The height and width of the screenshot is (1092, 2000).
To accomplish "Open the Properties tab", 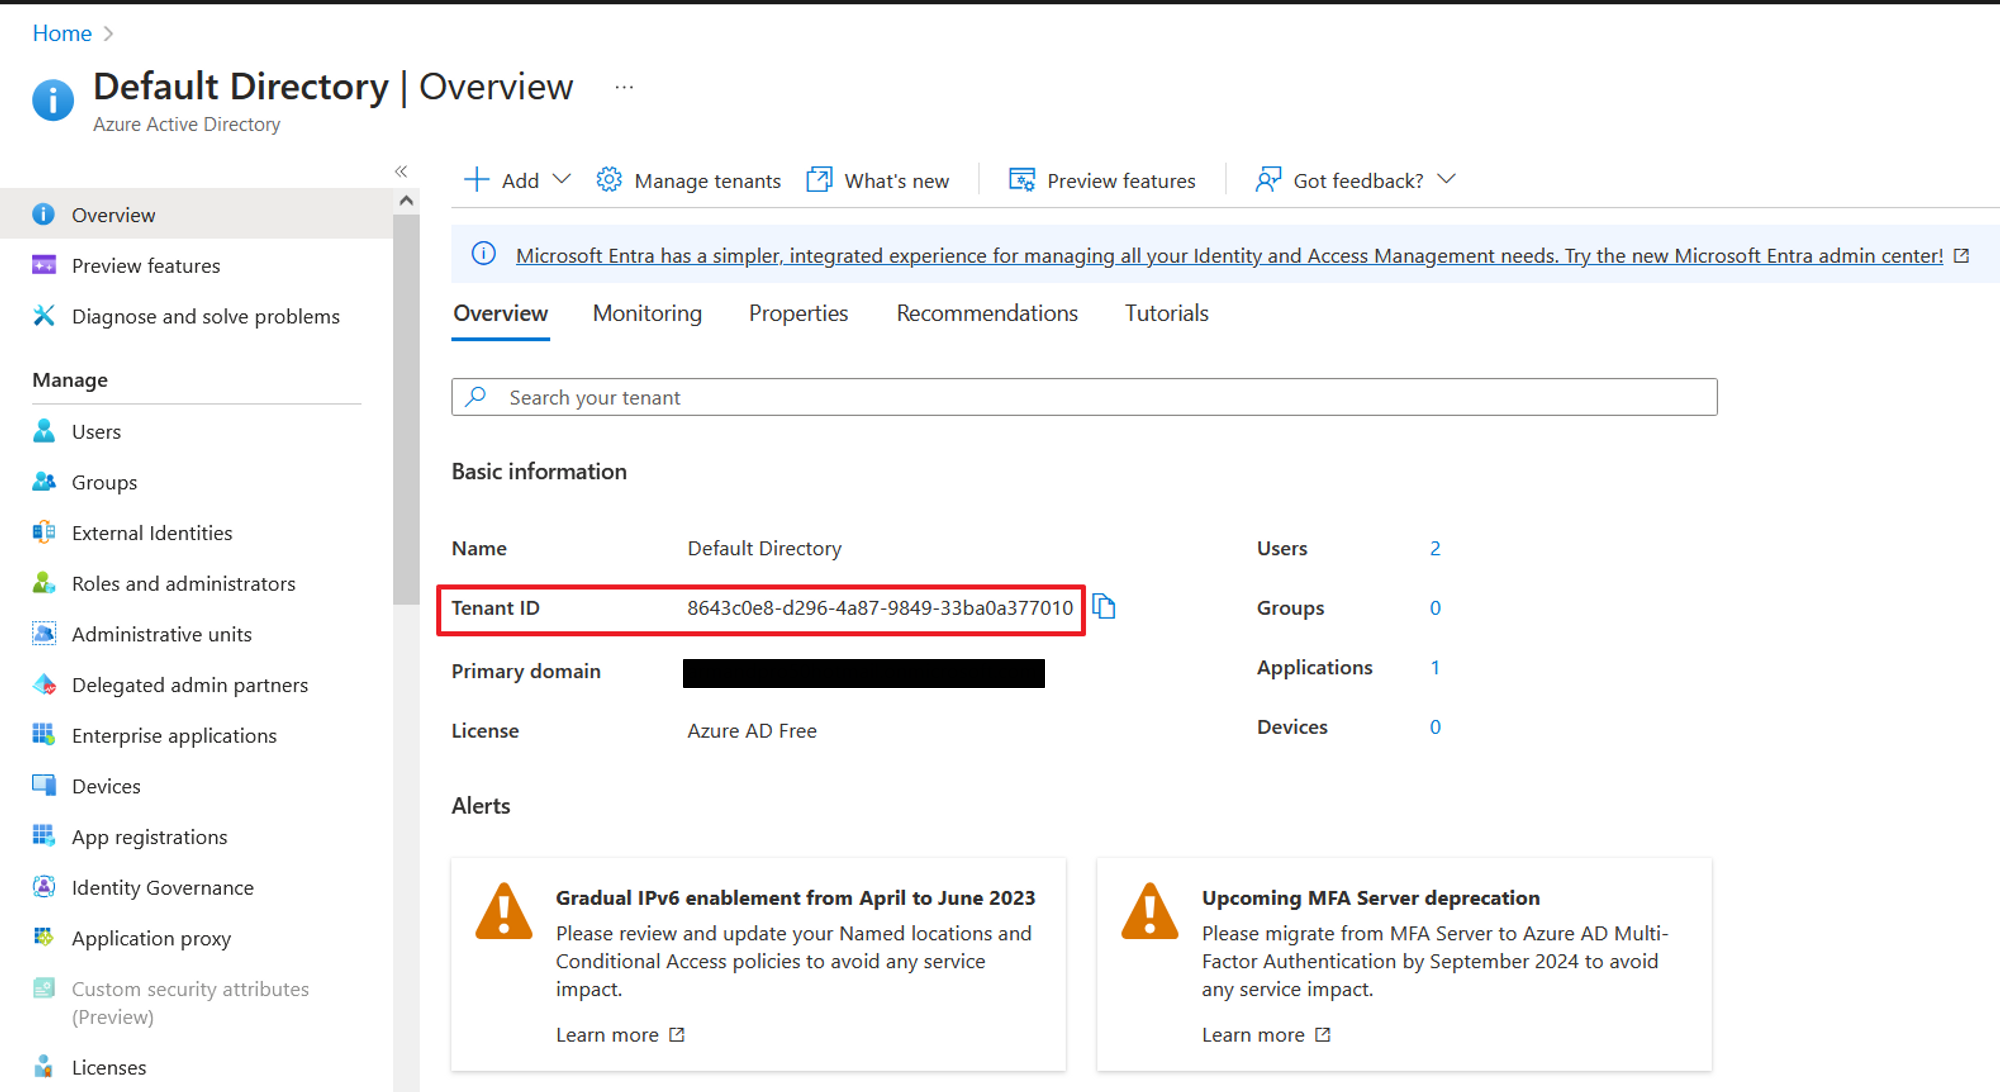I will pyautogui.click(x=798, y=313).
